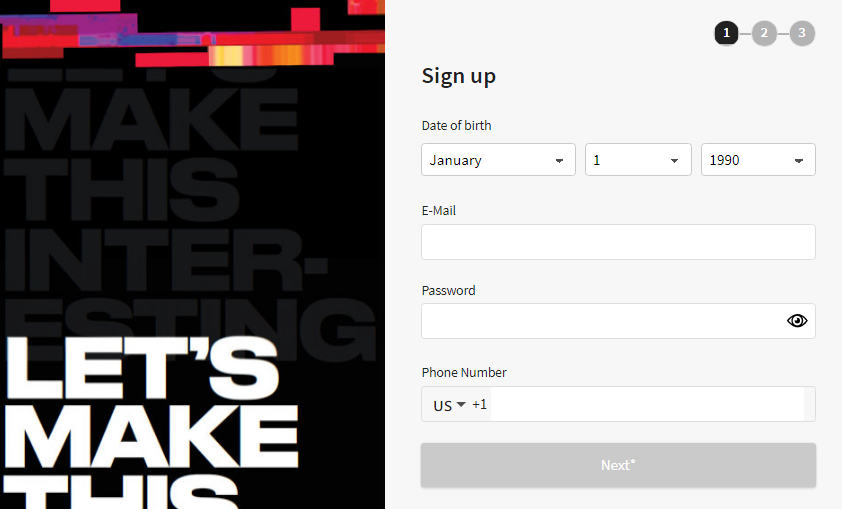Screen dimensions: 842x509
Task: Select step 3 indicator circle
Action: point(802,33)
